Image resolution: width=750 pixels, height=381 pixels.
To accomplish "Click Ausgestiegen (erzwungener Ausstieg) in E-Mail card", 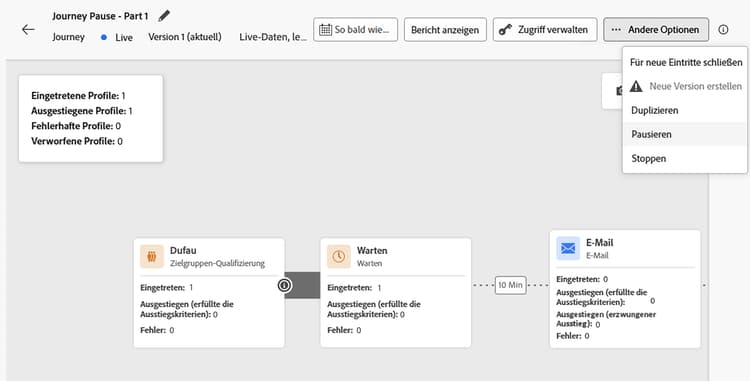I will pyautogui.click(x=606, y=319).
